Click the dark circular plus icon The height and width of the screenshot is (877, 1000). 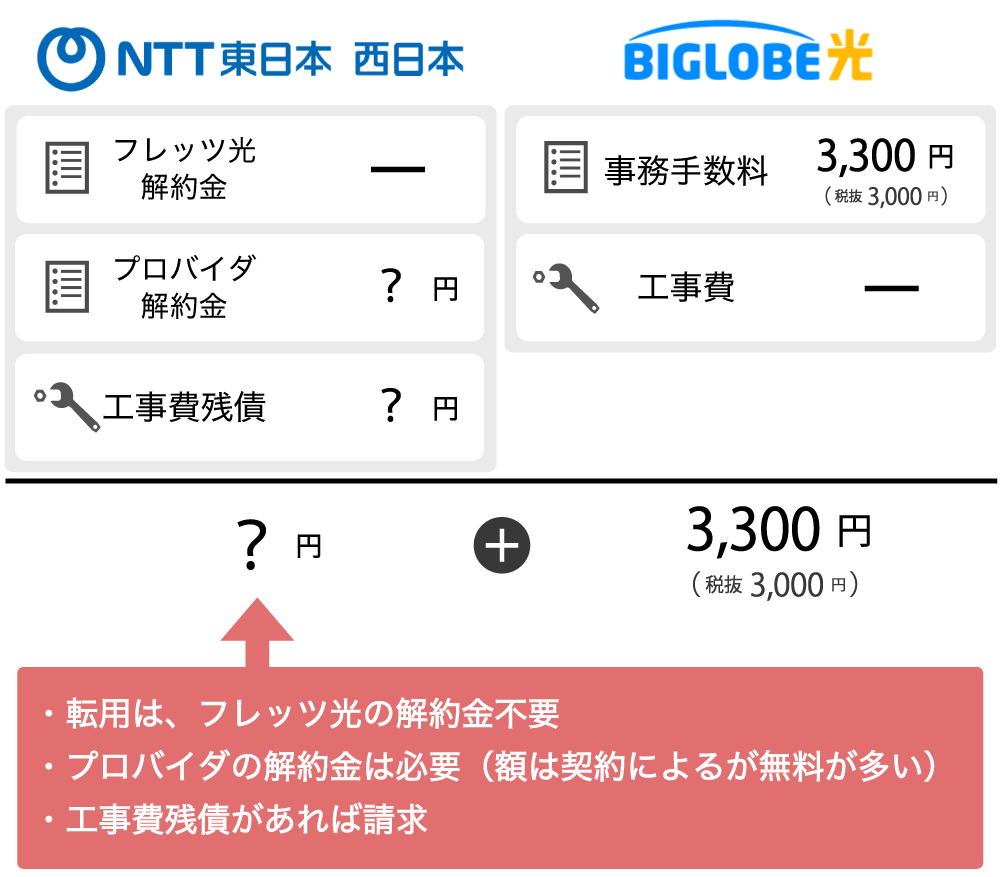click(501, 546)
